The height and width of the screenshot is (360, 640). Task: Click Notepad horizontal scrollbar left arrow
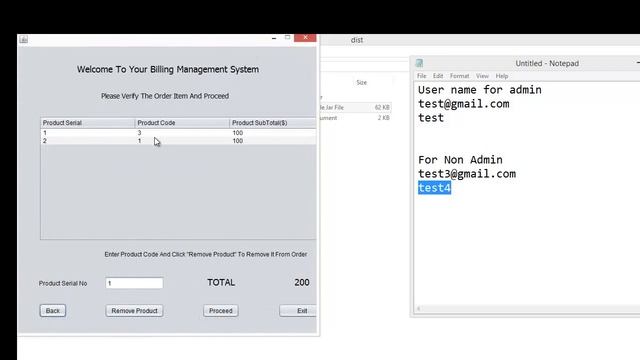point(418,309)
